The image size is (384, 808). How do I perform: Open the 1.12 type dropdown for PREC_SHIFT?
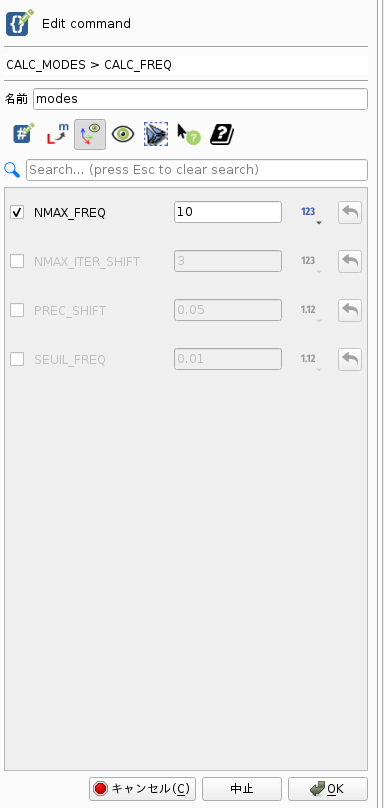coord(311,311)
